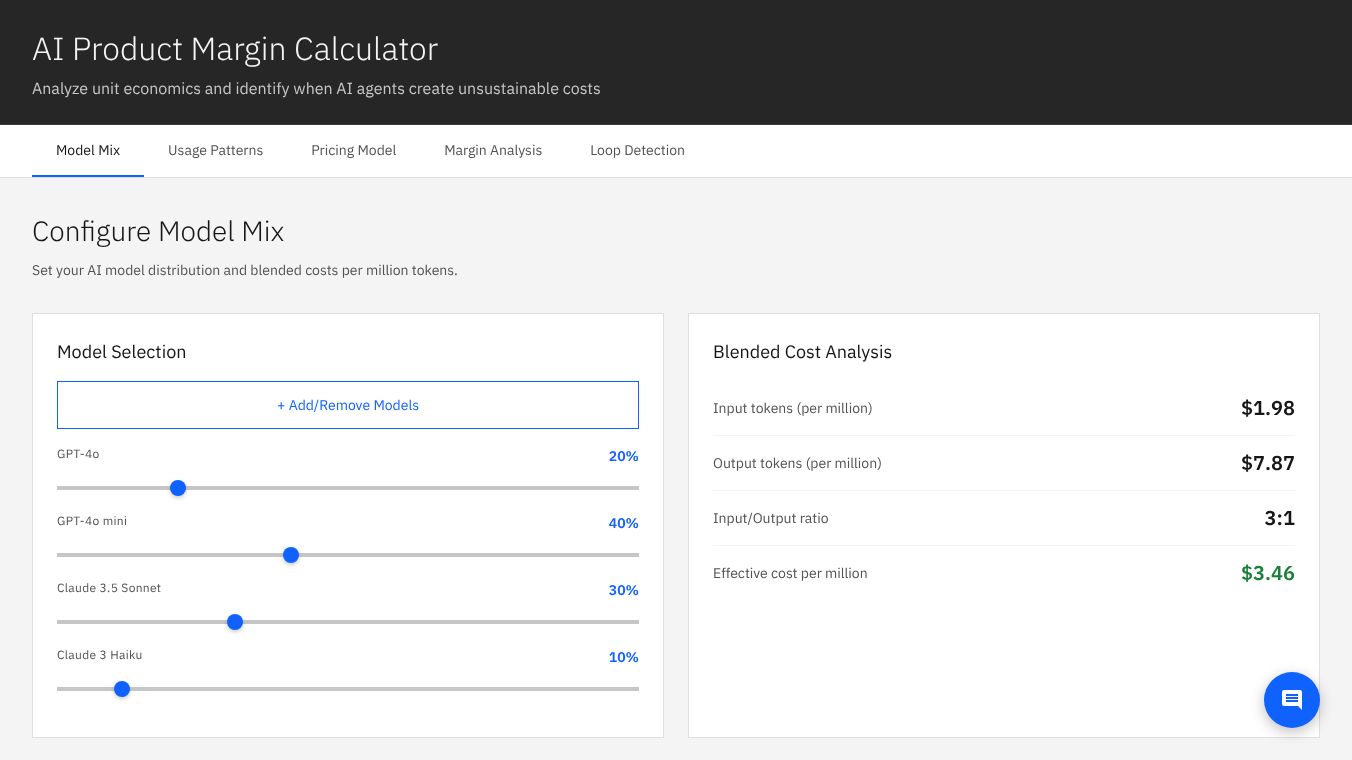Click the 'Input/Output ratio' label
The image size is (1352, 760).
770,518
